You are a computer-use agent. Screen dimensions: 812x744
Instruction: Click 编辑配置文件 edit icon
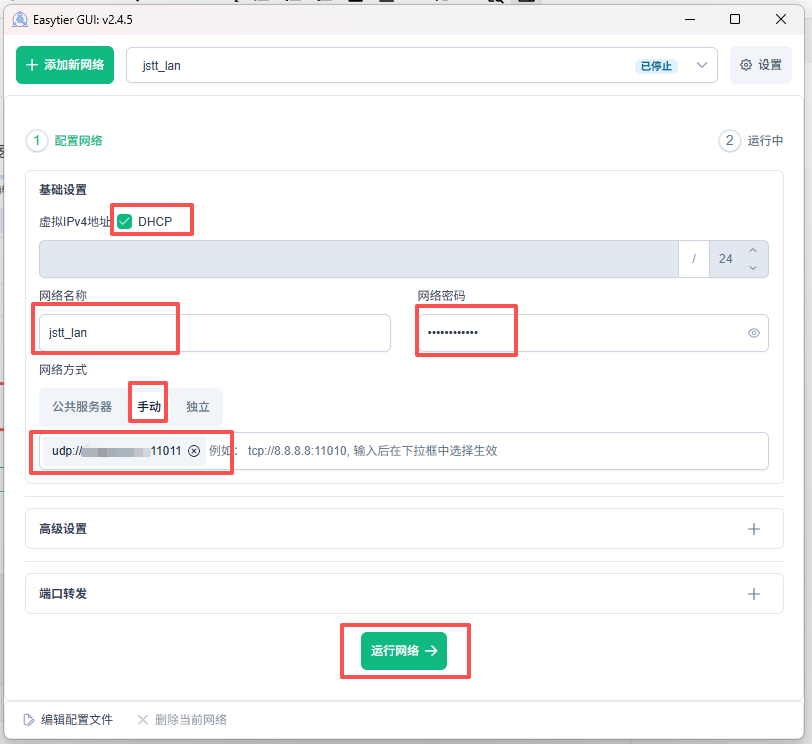29,720
